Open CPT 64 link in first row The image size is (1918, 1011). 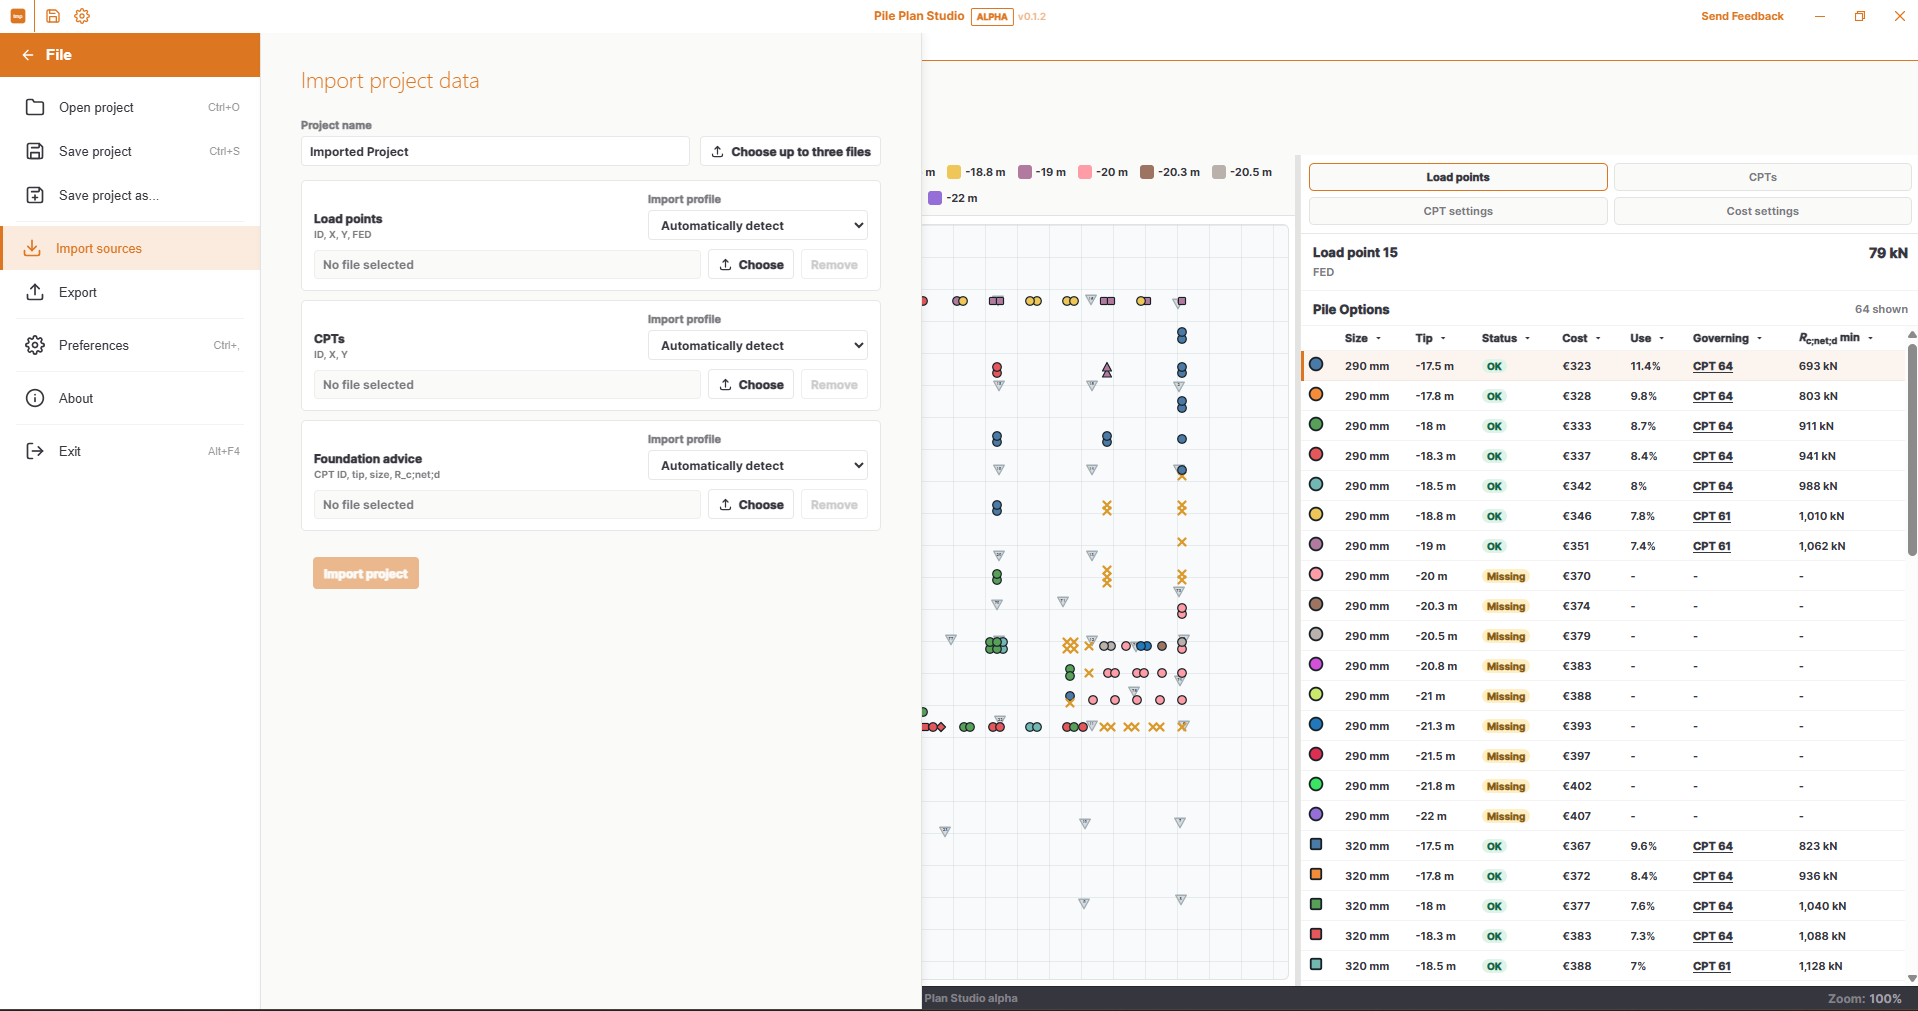pos(1712,366)
